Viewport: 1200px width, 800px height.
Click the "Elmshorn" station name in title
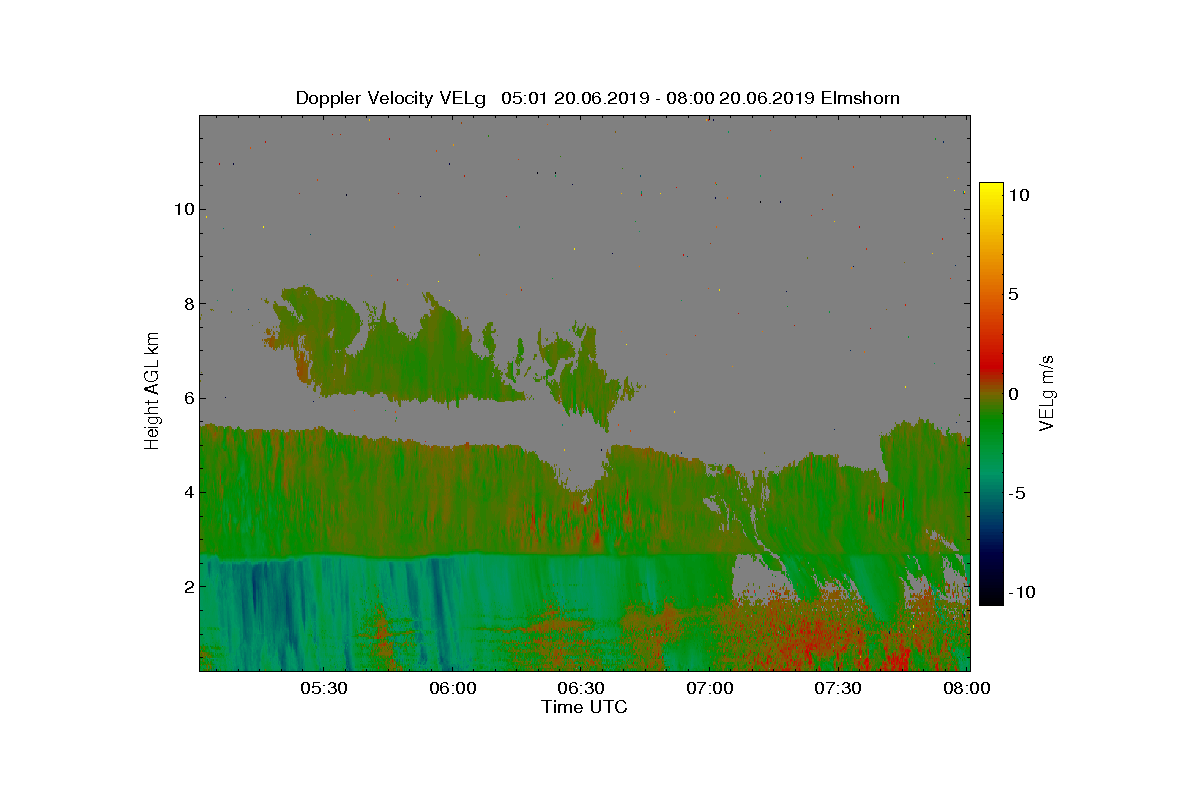pos(860,98)
